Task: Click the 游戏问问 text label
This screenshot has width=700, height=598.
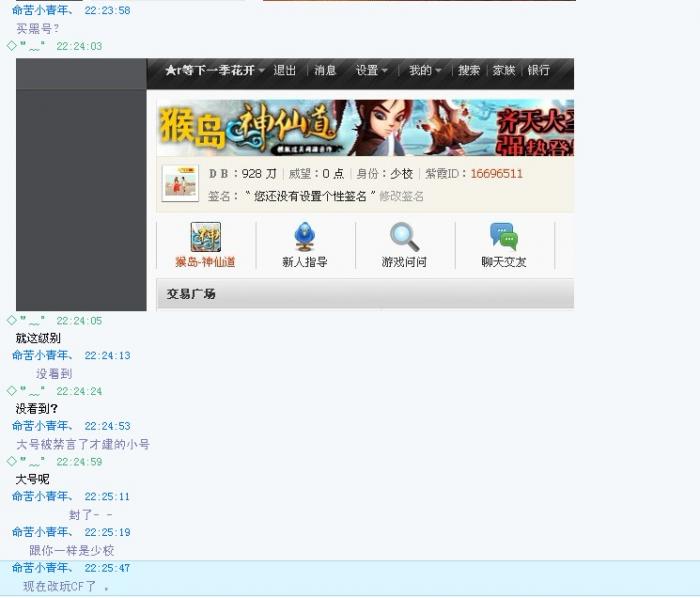Action: click(x=404, y=262)
